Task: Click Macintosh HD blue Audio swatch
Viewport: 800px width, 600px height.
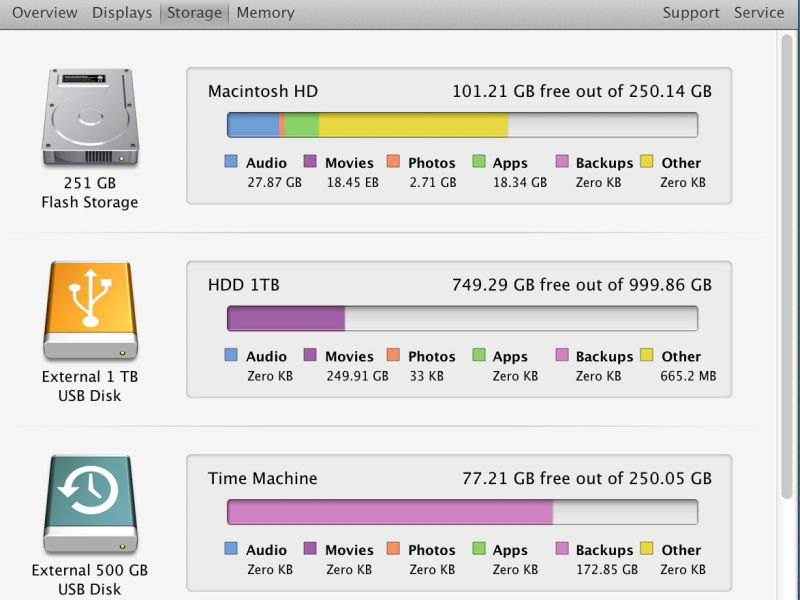Action: point(231,162)
